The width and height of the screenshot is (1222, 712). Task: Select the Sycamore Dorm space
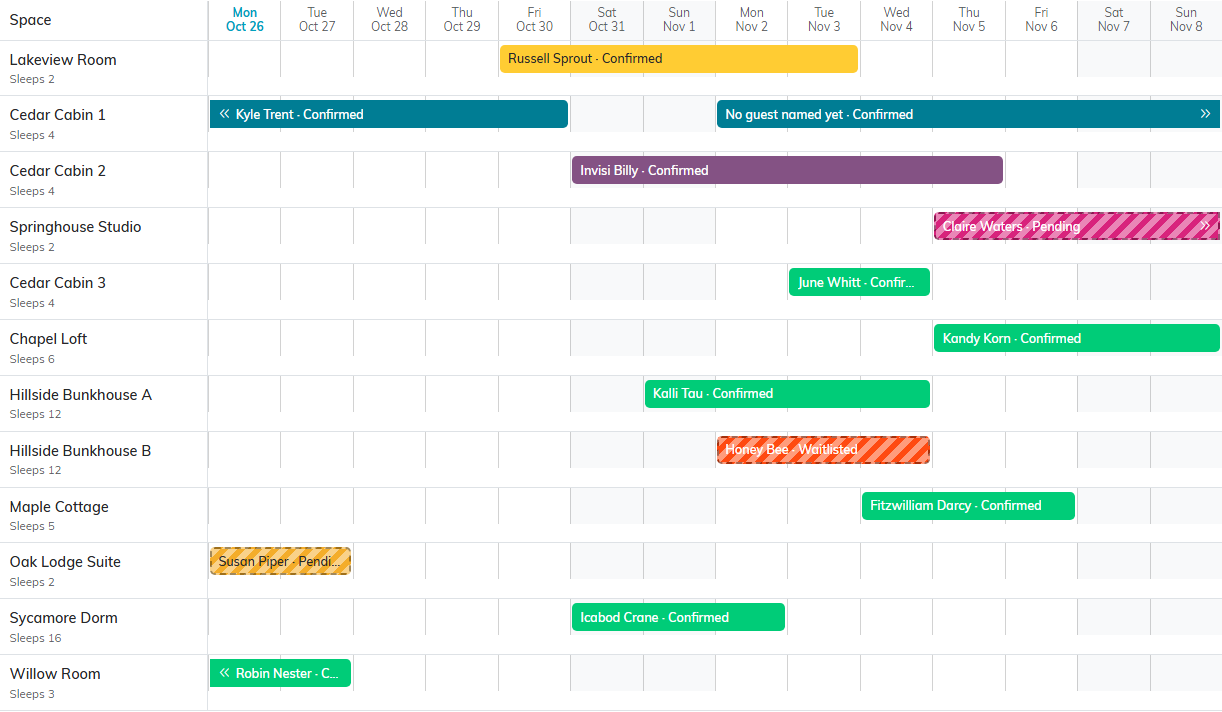(64, 618)
